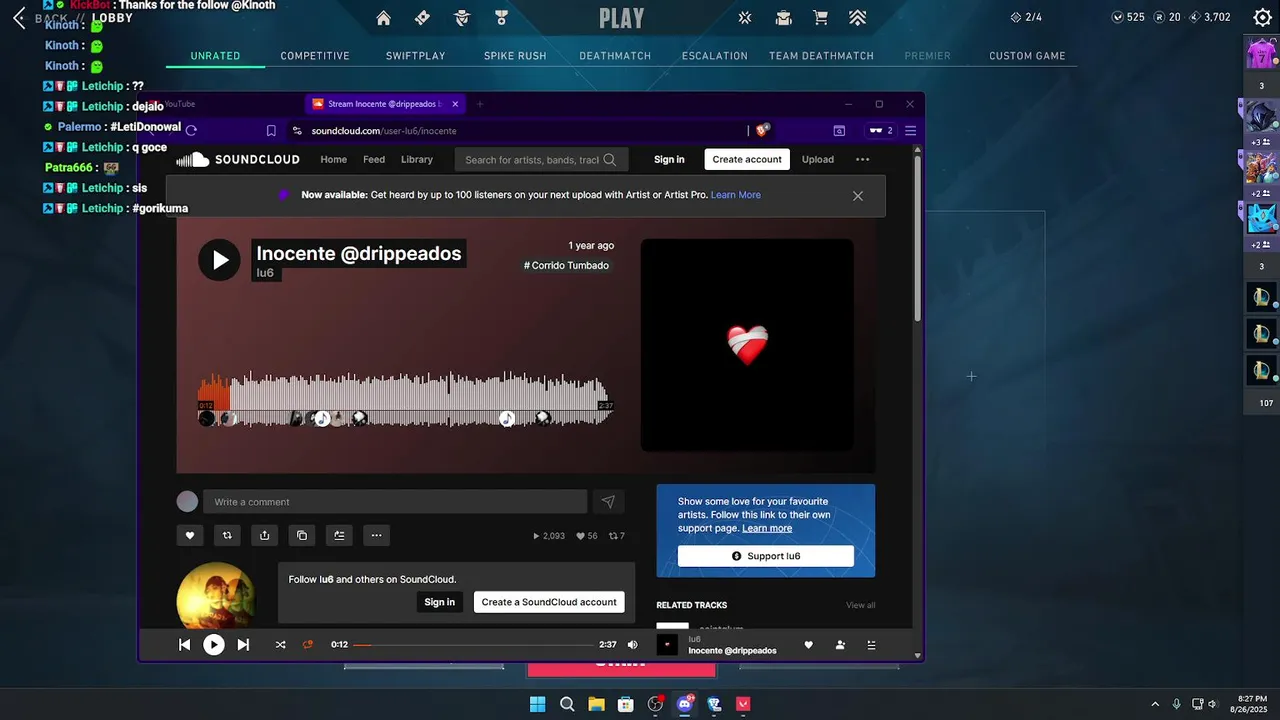Click on the track waveform to seek
1280x720 pixels.
406,398
